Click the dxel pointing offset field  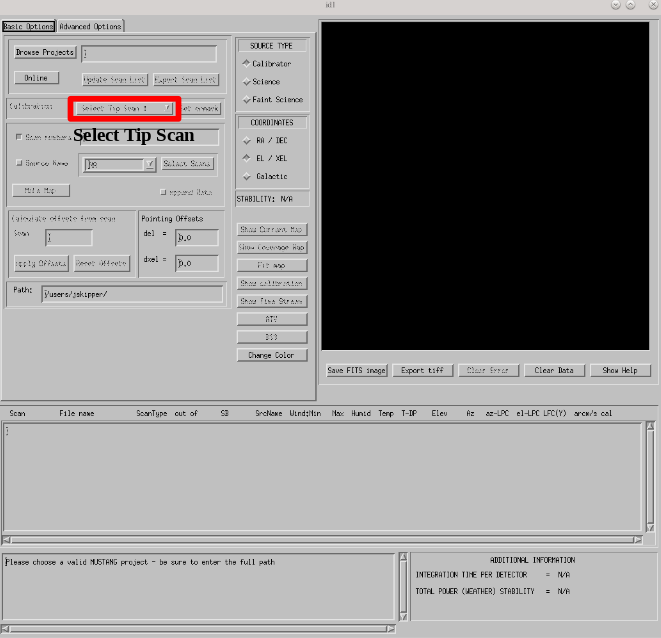[196, 263]
